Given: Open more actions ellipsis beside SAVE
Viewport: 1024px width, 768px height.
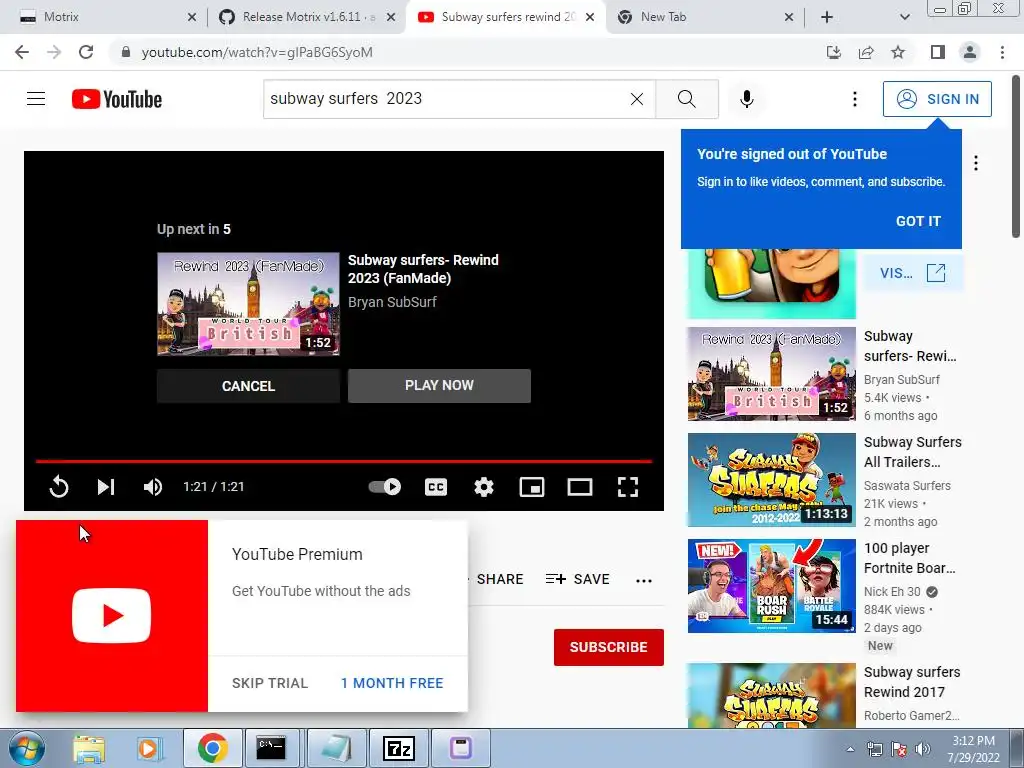Looking at the screenshot, I should [644, 580].
